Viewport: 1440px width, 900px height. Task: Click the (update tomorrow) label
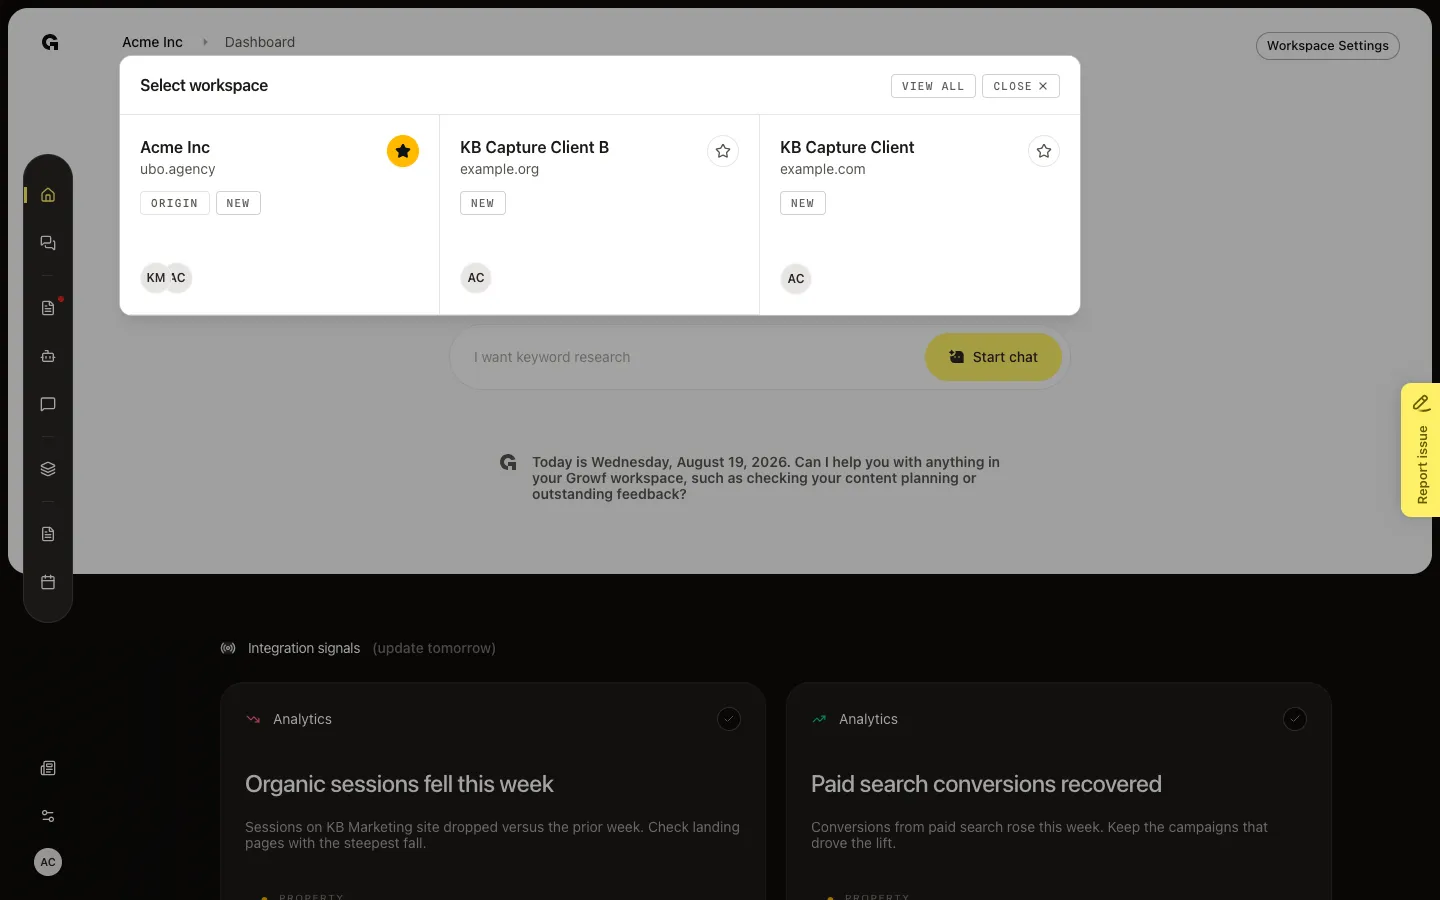[434, 648]
